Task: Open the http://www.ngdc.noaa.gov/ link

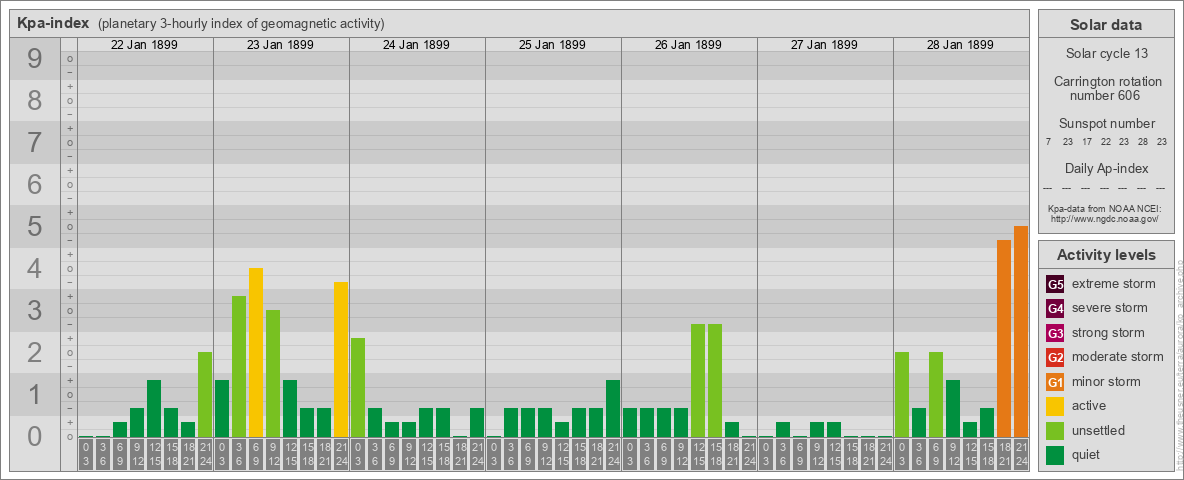Action: (1106, 218)
